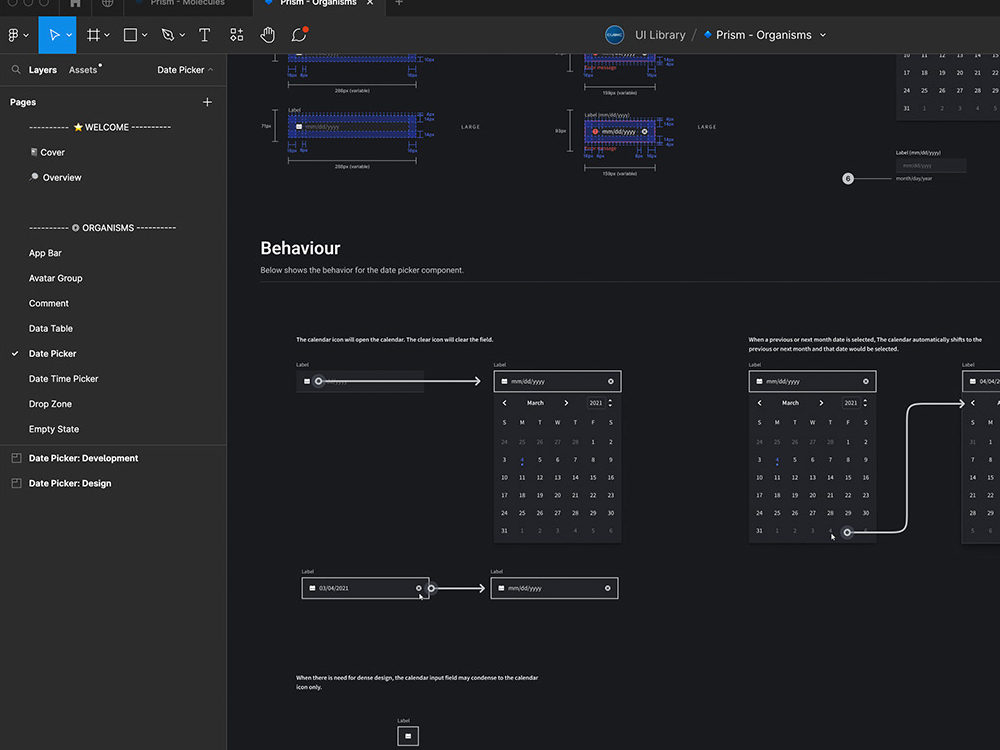Switch to the Layers tab
The width and height of the screenshot is (1000, 750).
[43, 70]
